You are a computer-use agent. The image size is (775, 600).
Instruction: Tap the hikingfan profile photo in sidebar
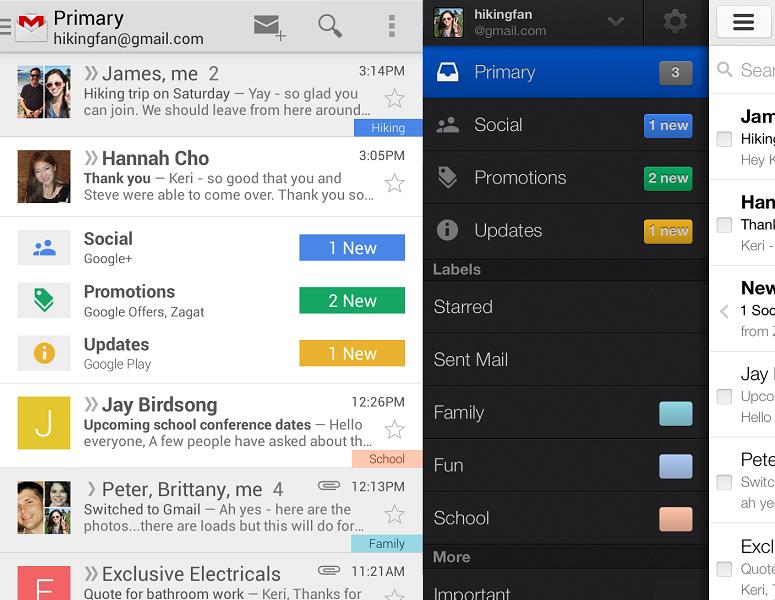click(x=448, y=23)
